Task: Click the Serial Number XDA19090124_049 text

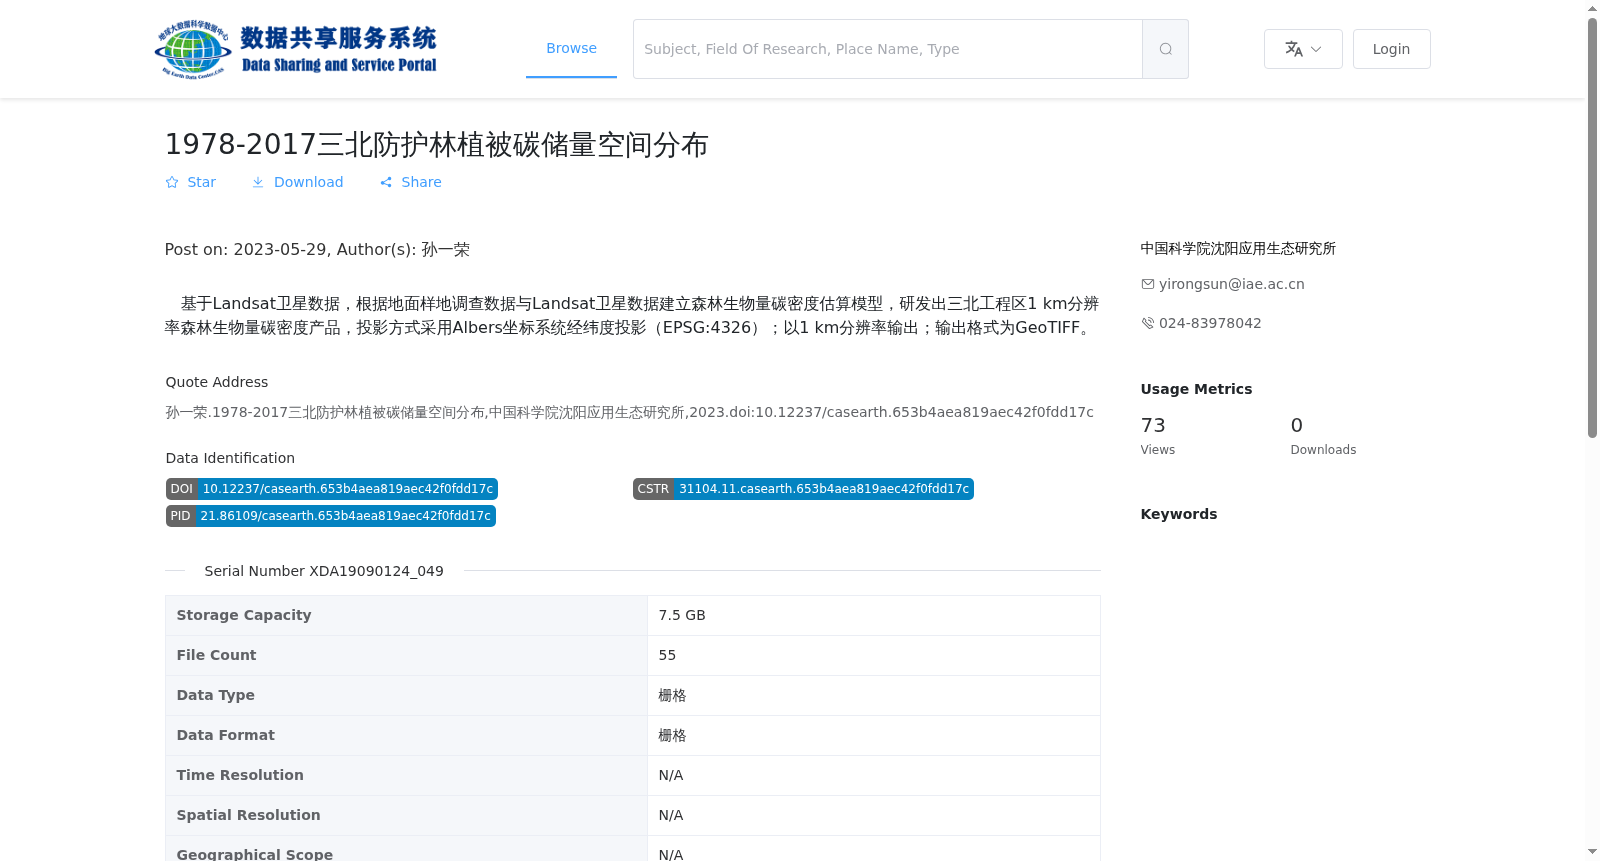Action: [x=324, y=571]
